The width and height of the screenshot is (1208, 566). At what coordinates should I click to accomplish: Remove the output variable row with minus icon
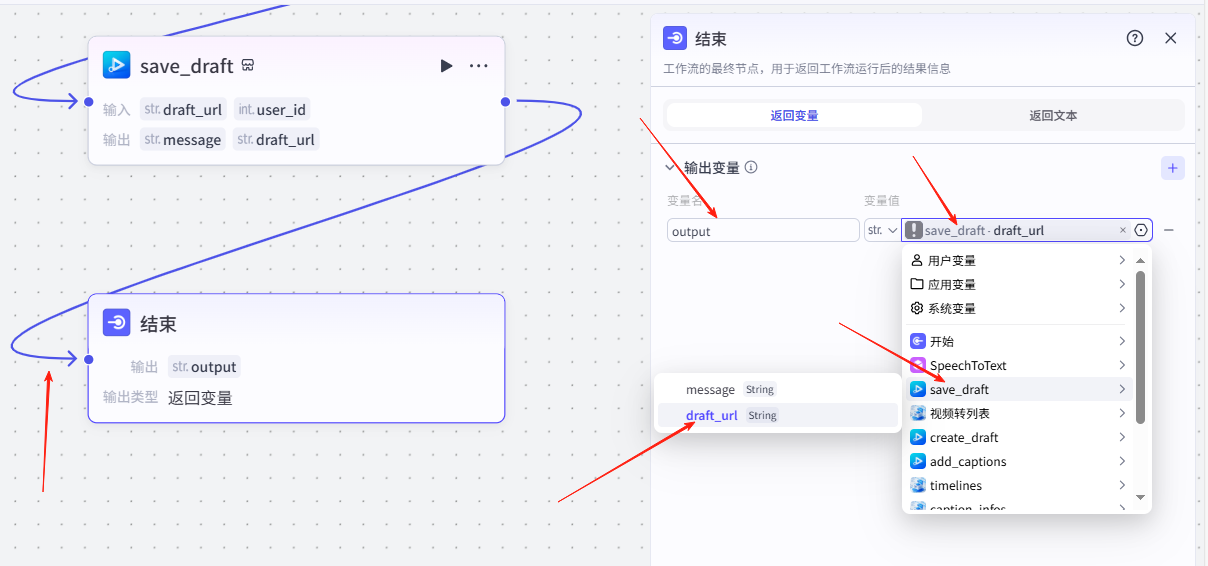(1168, 230)
